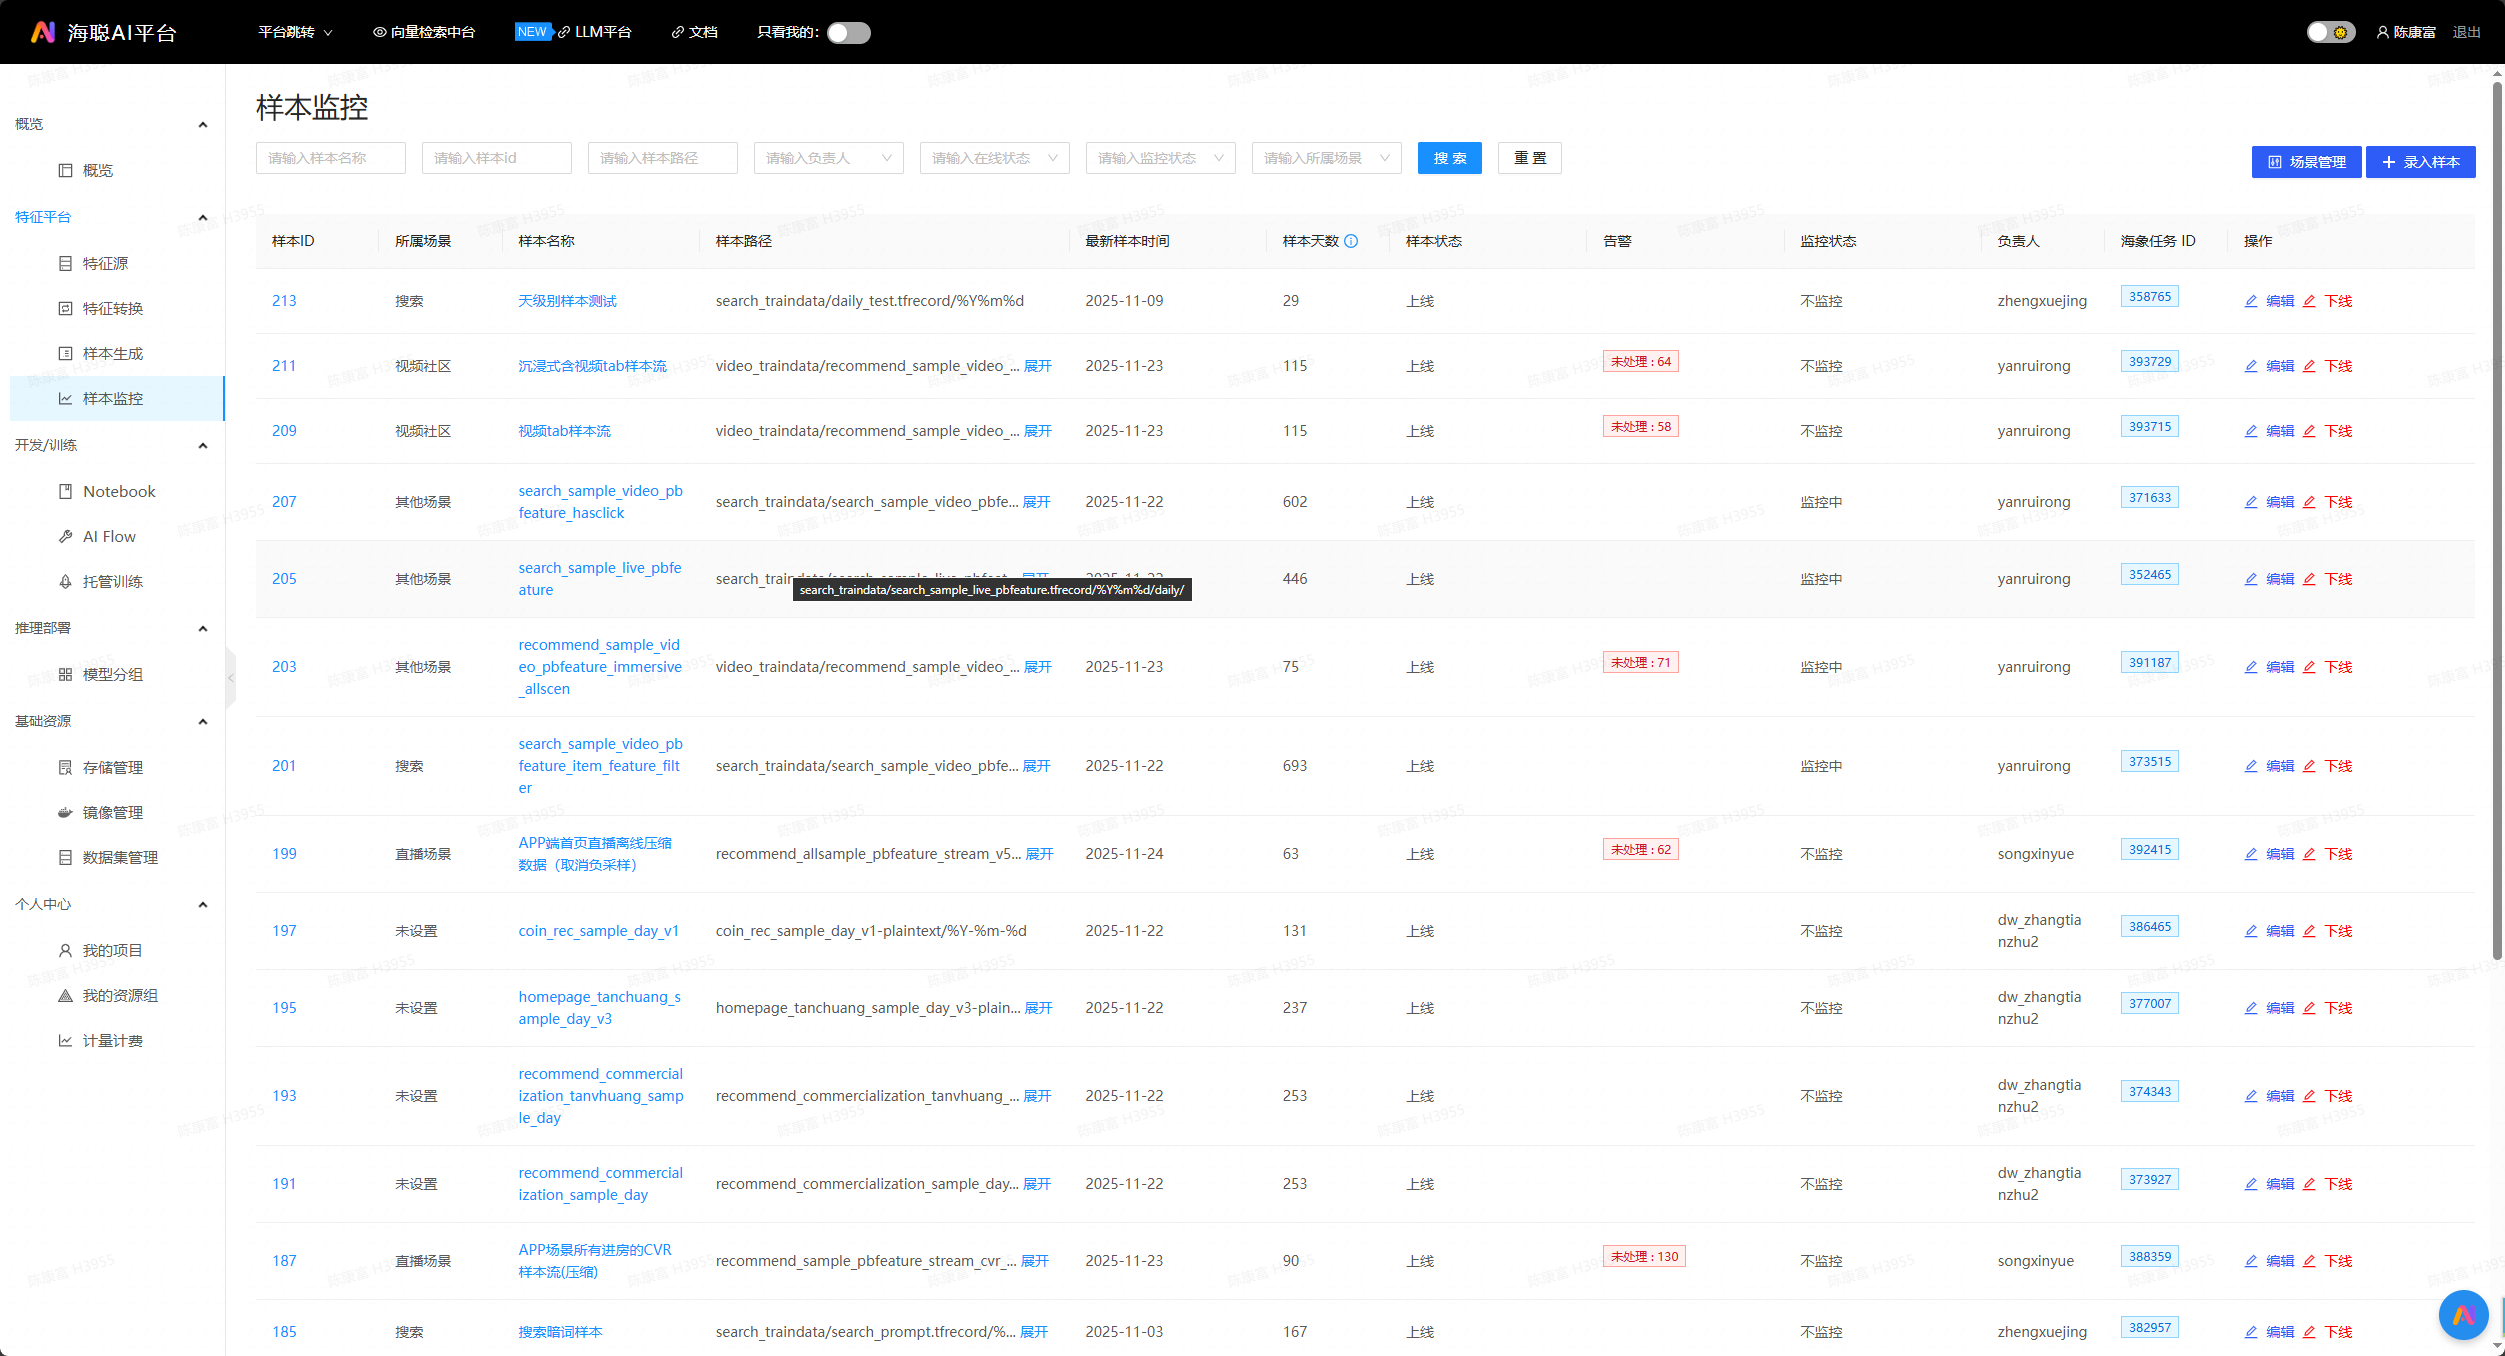
Task: Click the 请输入样本名称 input field
Action: [x=330, y=158]
